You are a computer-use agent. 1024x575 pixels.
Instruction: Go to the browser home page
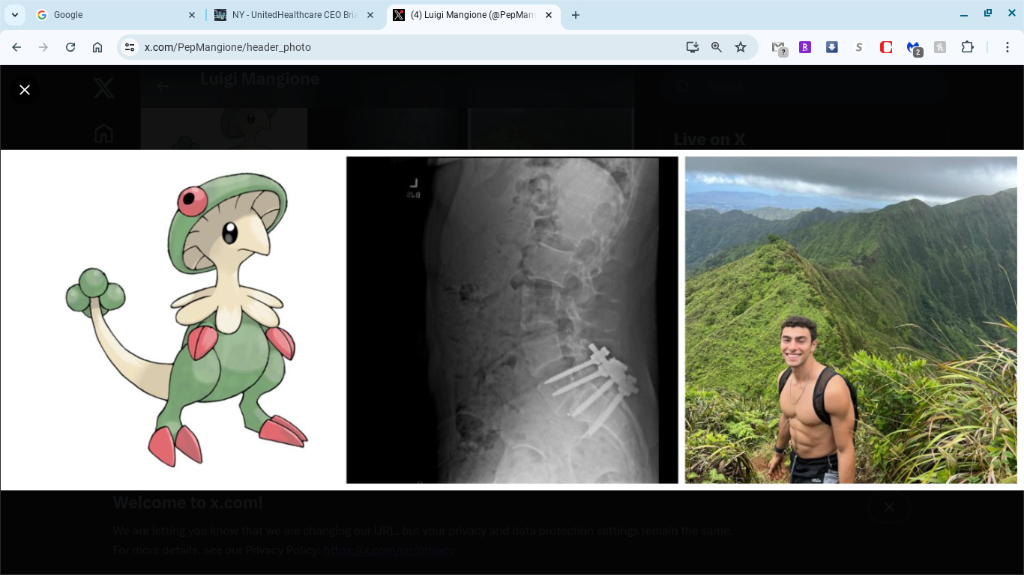coord(97,47)
